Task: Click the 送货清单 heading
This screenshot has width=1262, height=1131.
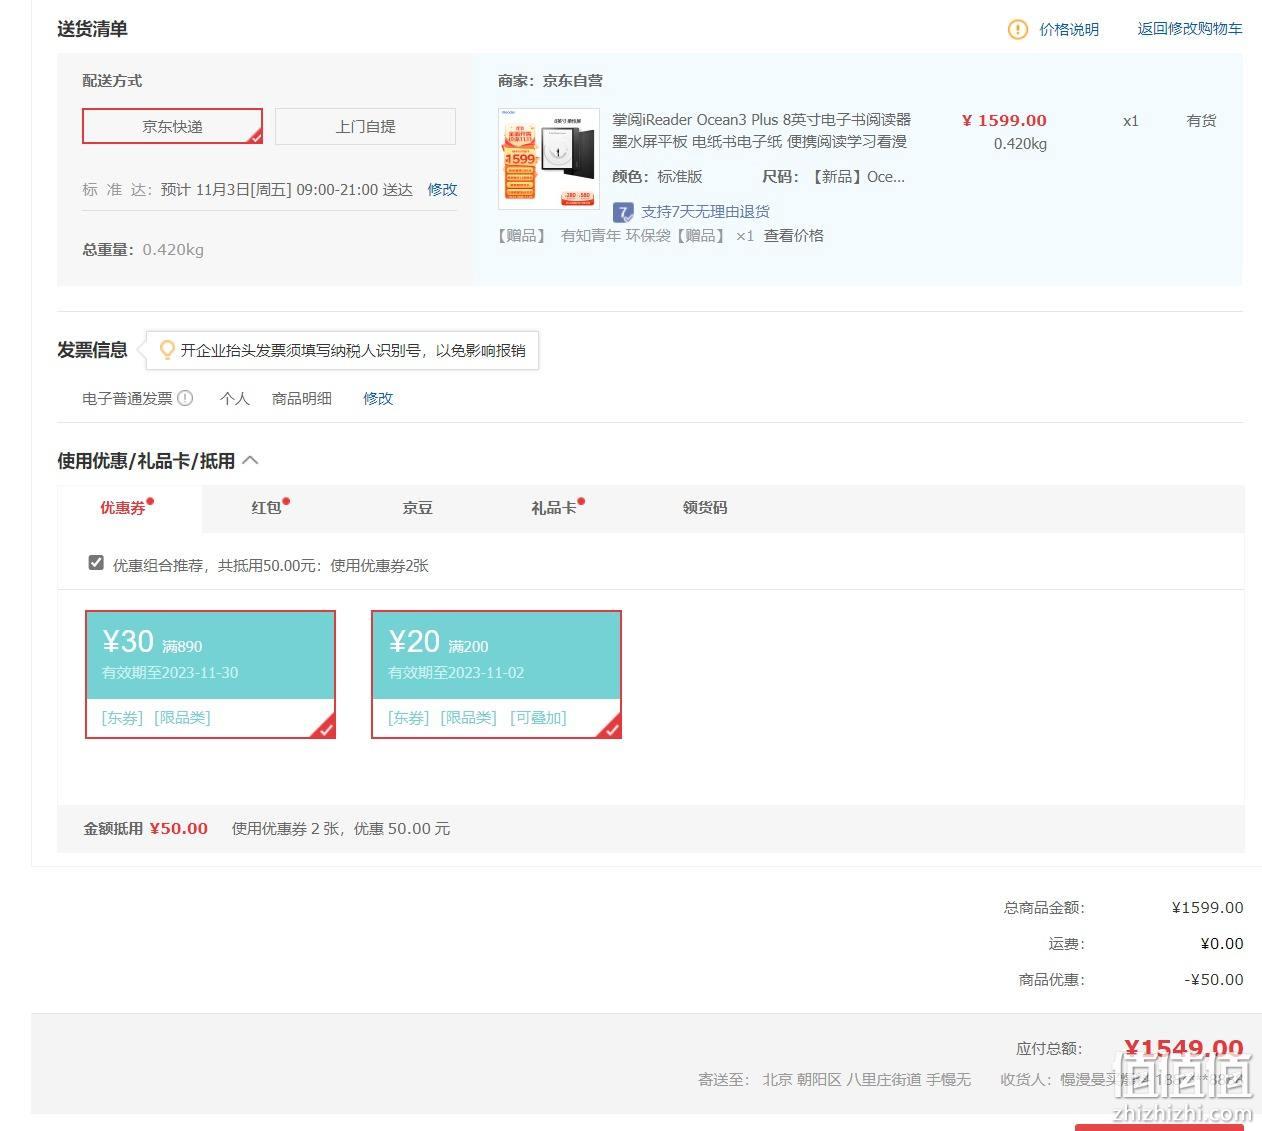Action: [92, 29]
